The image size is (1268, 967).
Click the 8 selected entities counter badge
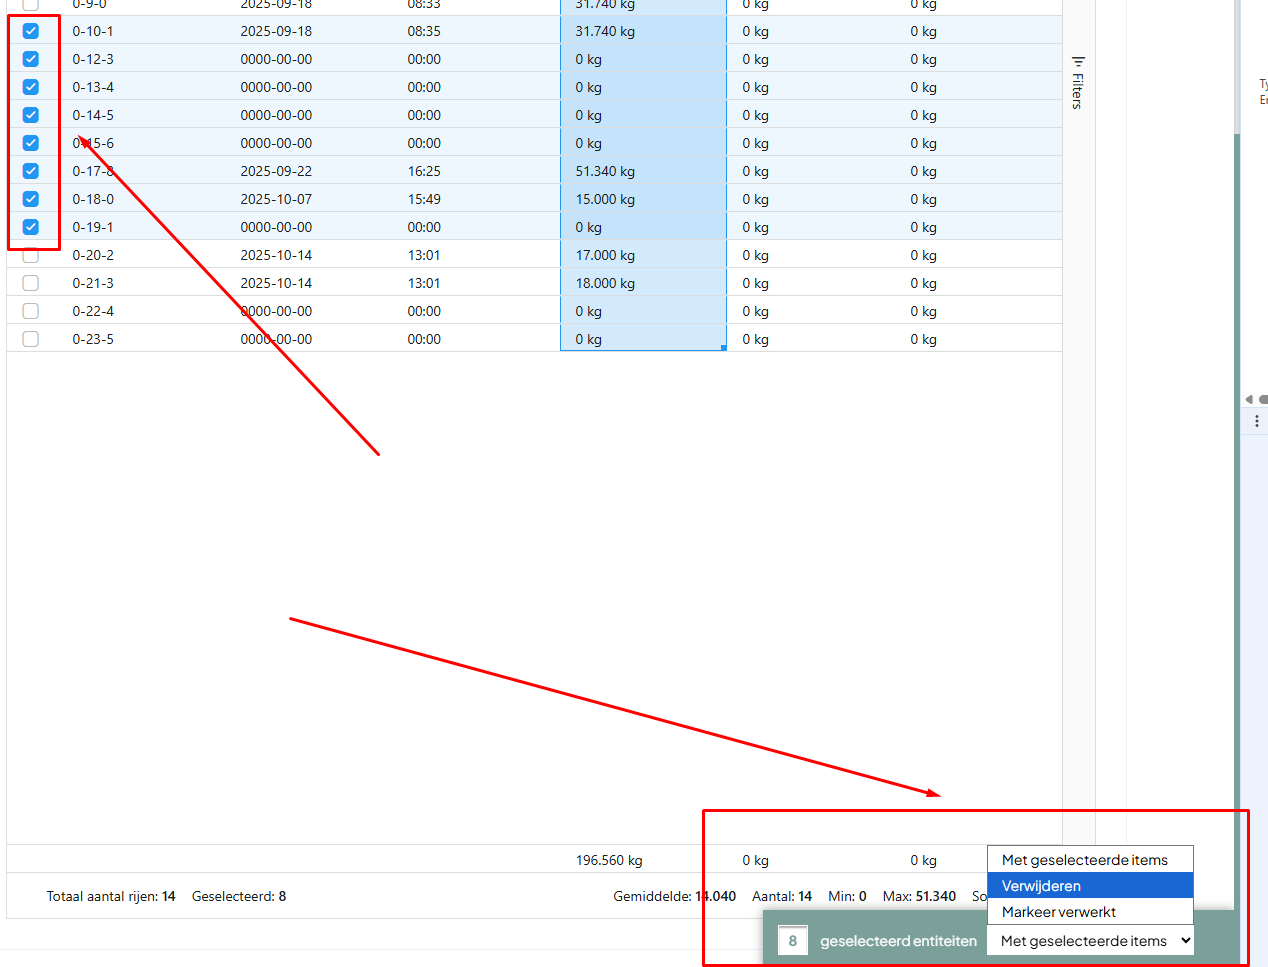tap(792, 940)
